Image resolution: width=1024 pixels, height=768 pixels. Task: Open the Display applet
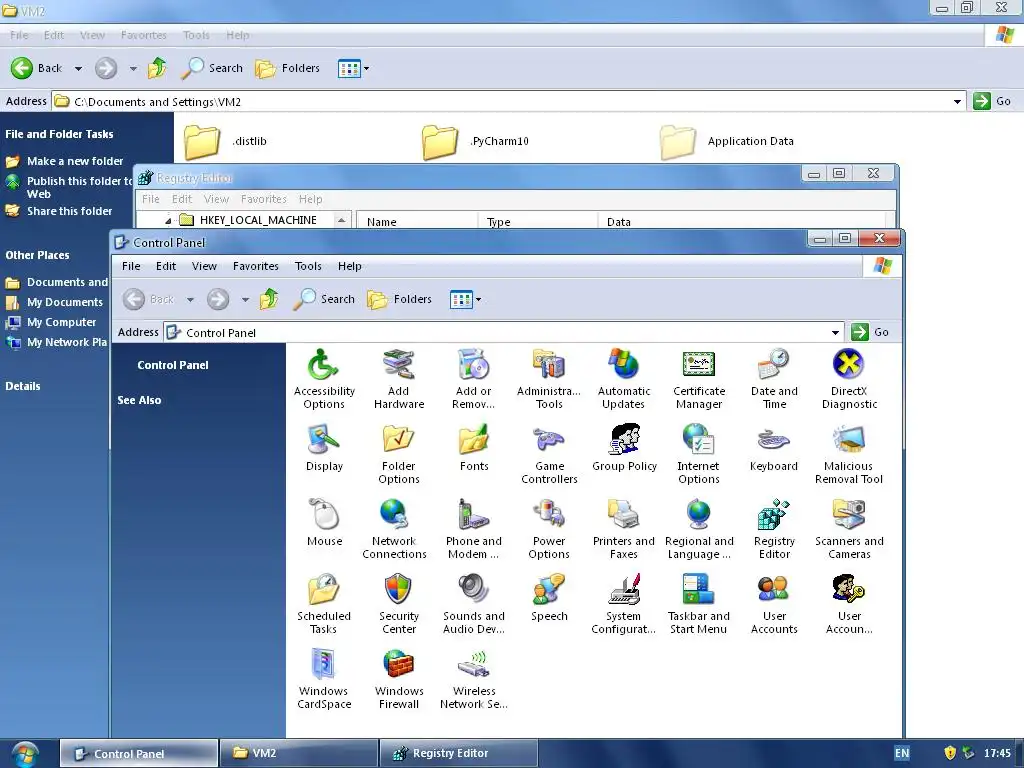(324, 448)
